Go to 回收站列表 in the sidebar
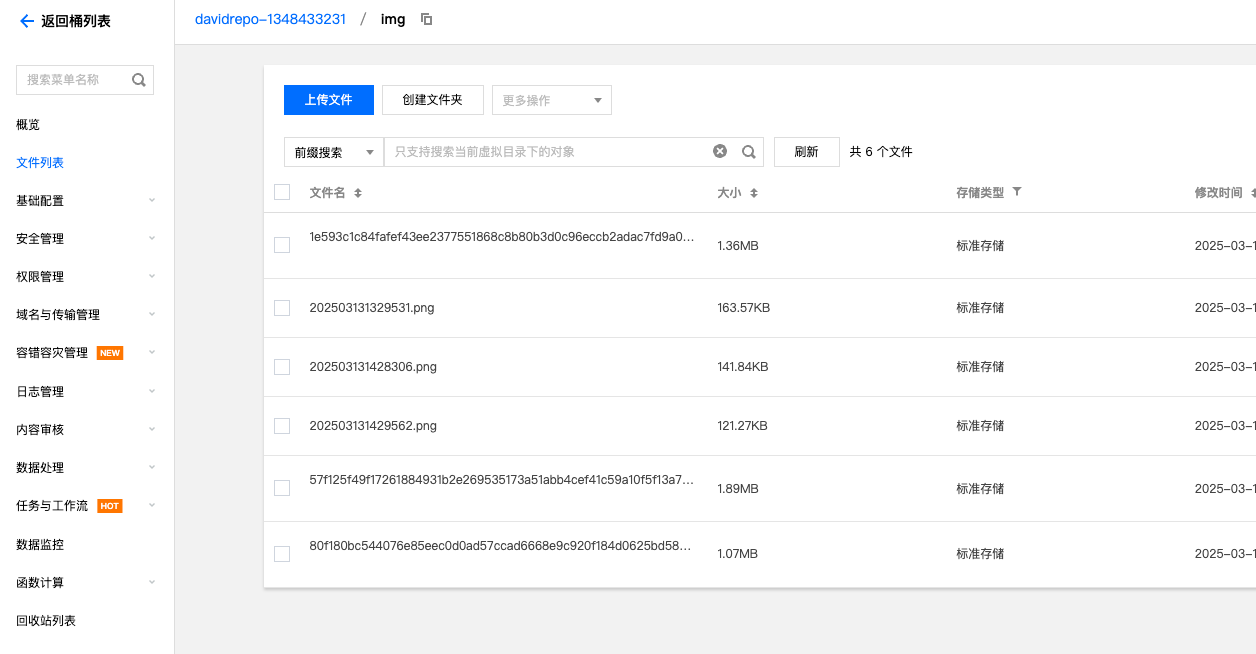The image size is (1256, 654). pyautogui.click(x=46, y=621)
